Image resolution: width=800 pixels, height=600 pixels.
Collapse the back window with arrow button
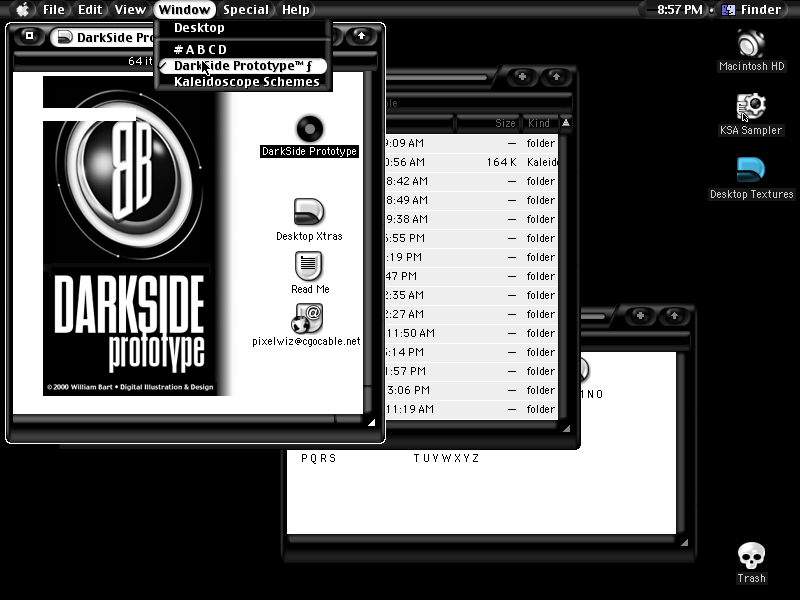674,316
